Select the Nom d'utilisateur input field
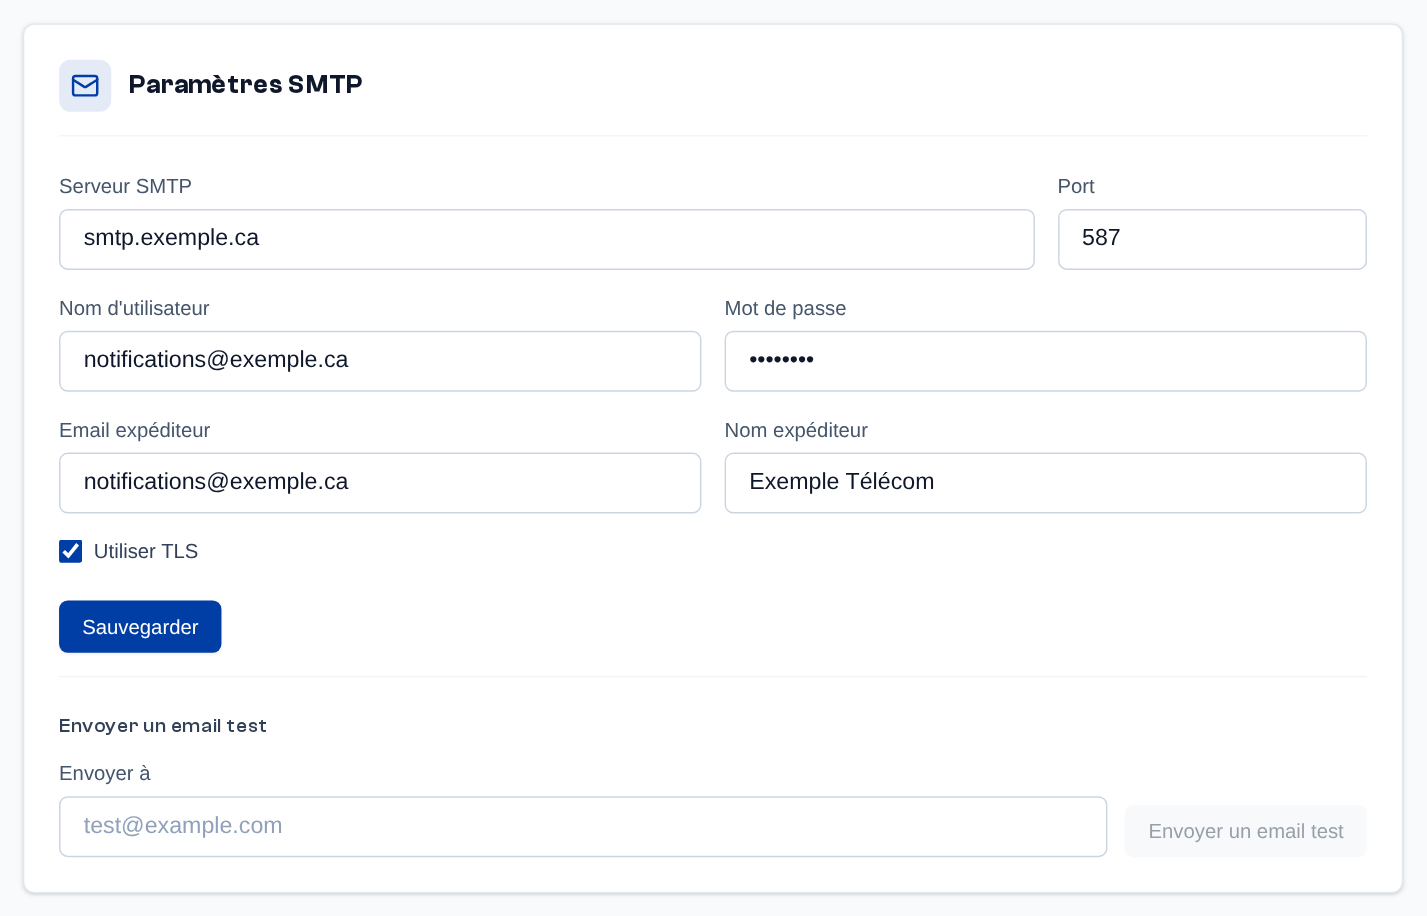Image resolution: width=1427 pixels, height=916 pixels. [380, 361]
